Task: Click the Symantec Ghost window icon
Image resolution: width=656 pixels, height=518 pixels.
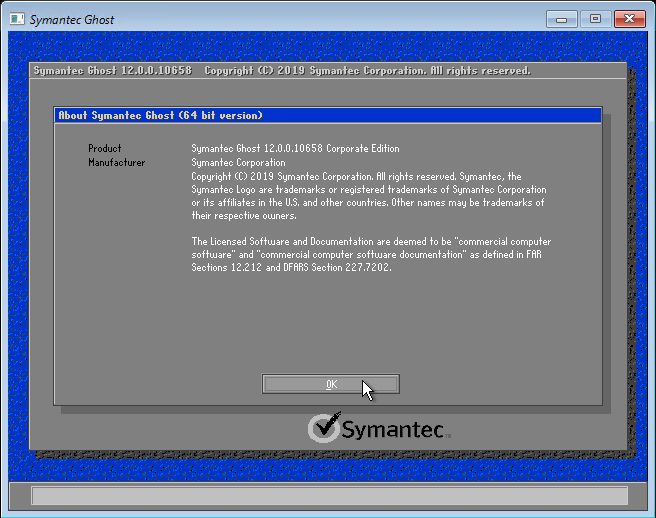Action: (17, 19)
